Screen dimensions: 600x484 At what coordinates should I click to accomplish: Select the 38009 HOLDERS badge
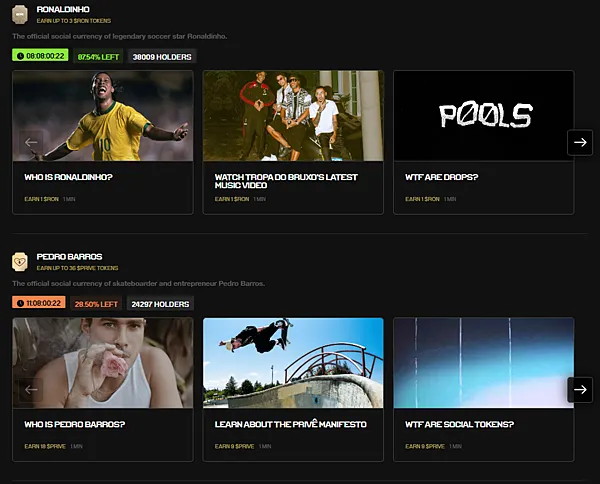162,57
